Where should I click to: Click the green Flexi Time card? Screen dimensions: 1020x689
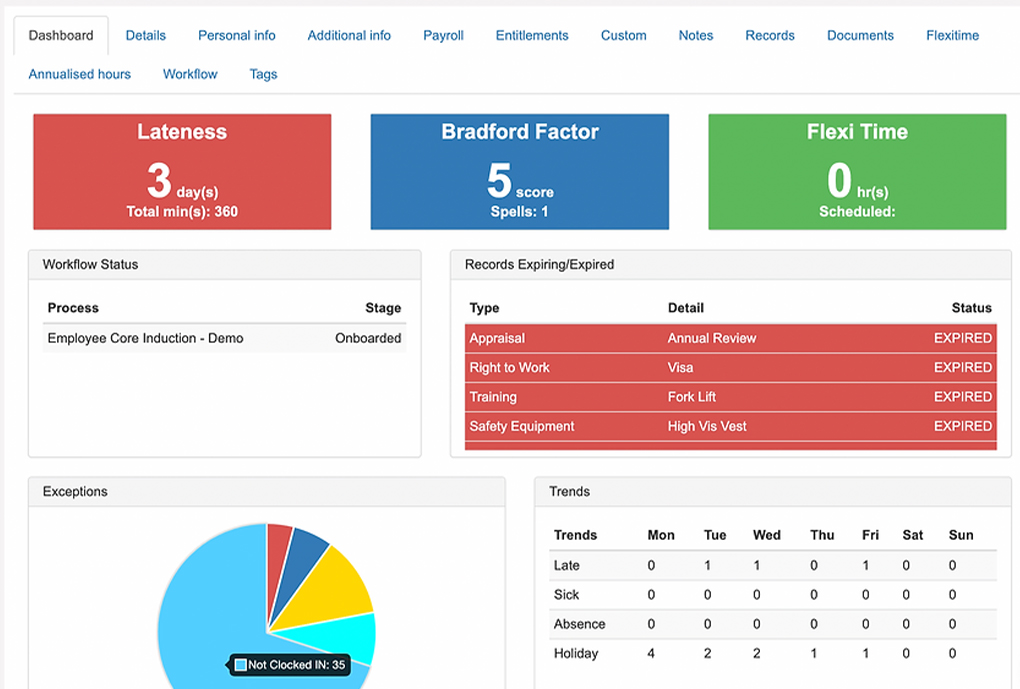[857, 172]
